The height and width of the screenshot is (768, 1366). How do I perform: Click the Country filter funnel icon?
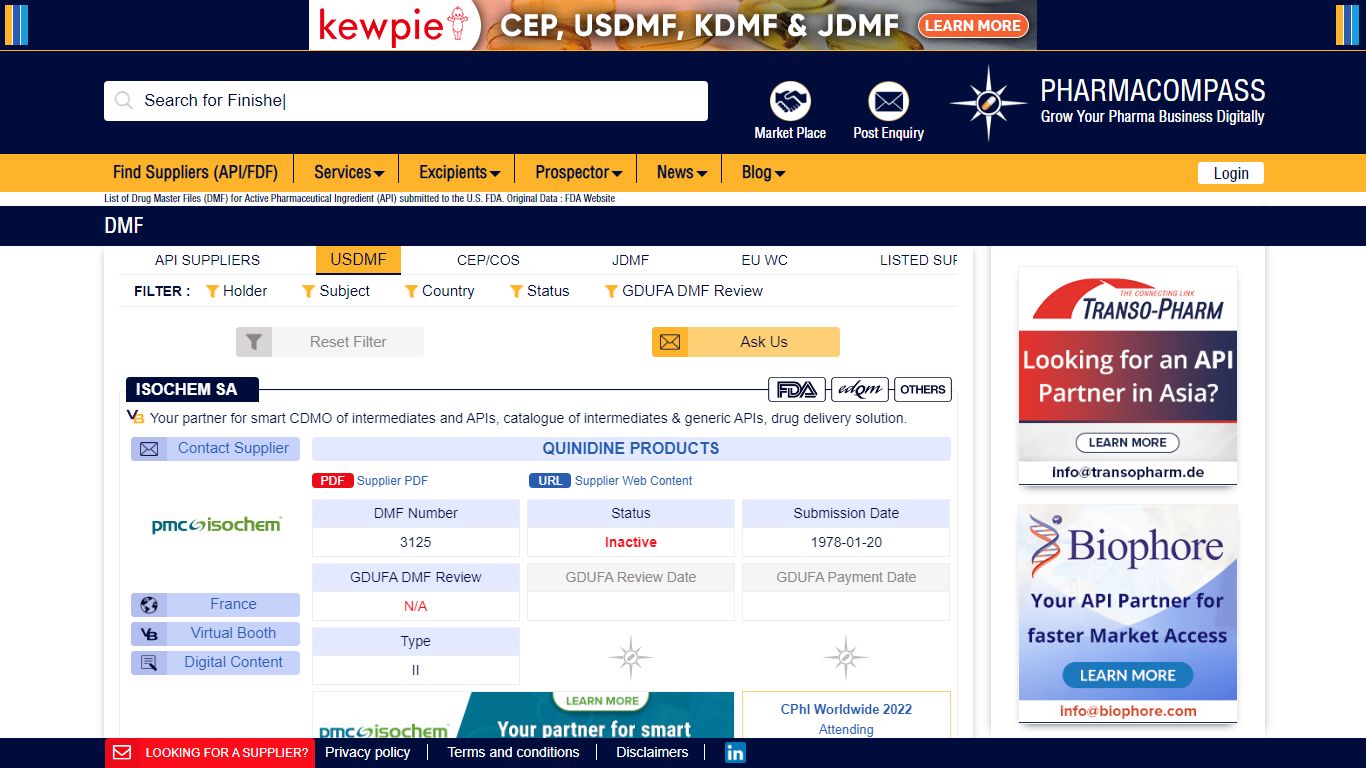coord(411,291)
